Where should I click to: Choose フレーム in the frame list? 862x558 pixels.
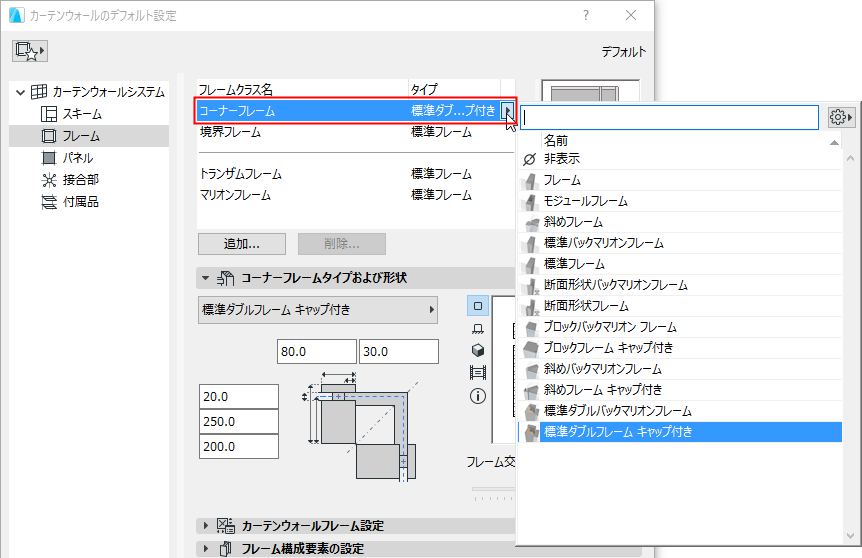680,180
